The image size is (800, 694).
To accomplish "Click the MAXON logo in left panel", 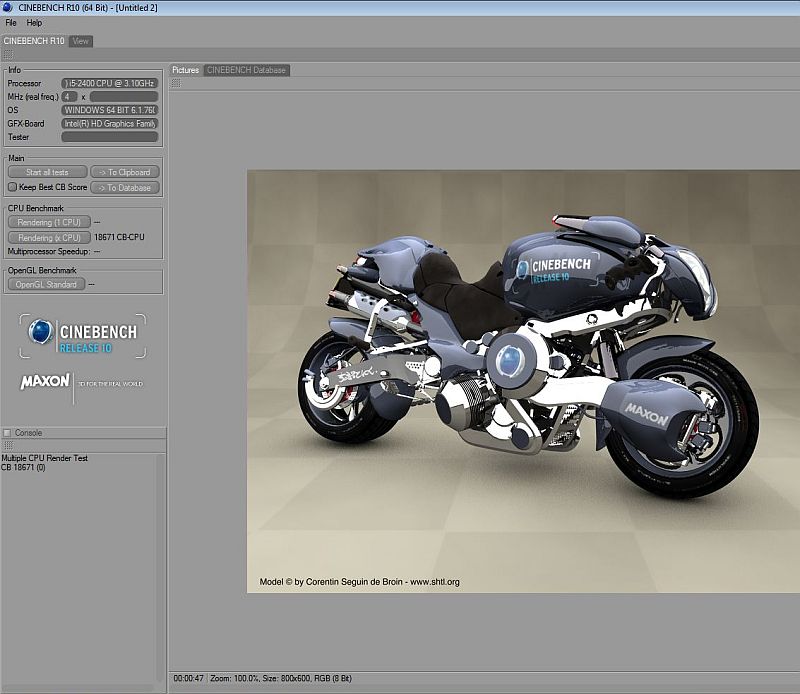I will point(45,381).
